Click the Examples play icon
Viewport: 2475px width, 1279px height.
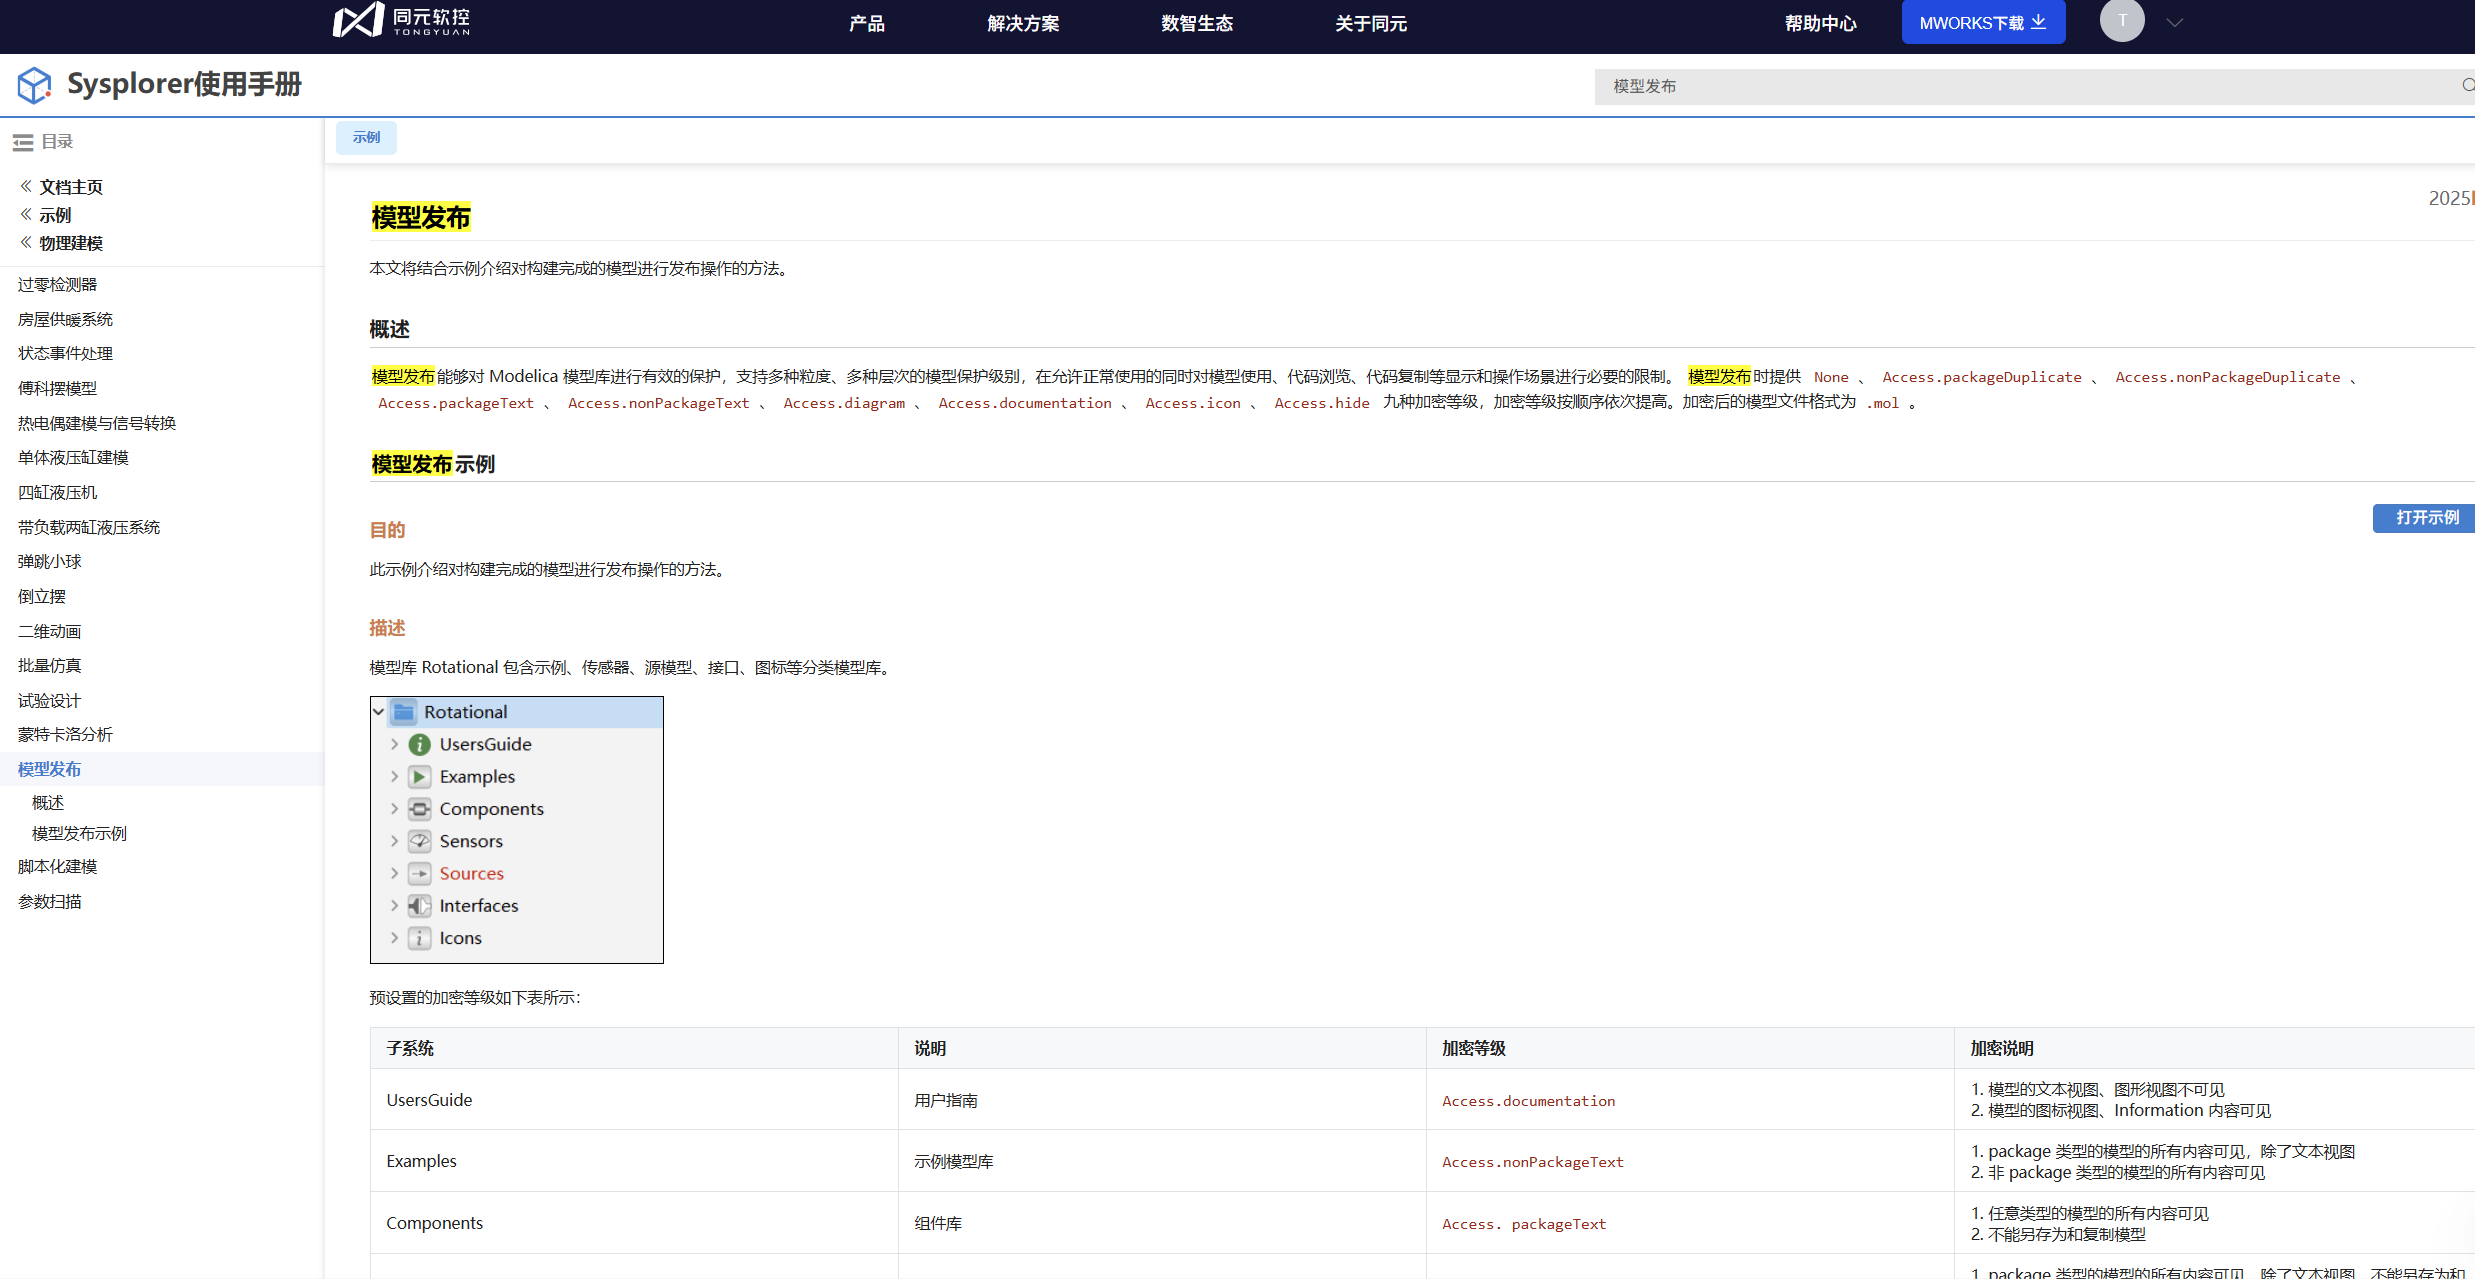(x=420, y=777)
